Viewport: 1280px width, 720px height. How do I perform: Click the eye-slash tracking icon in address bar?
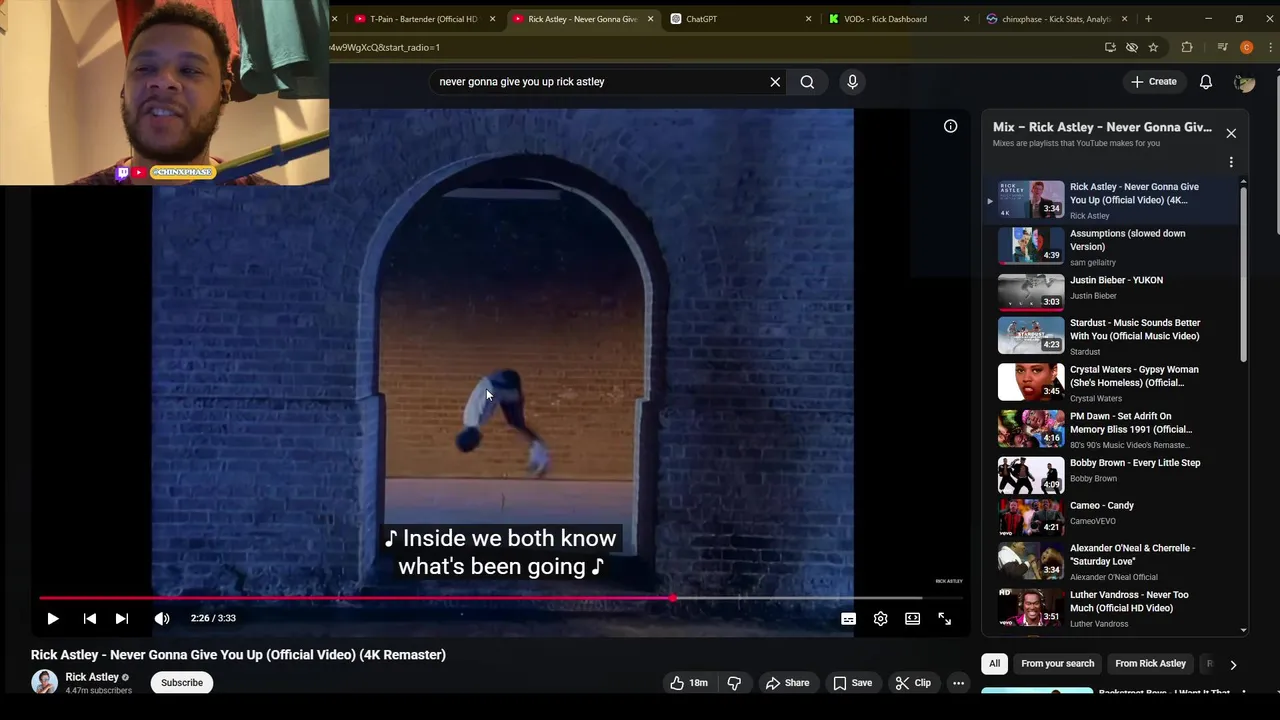pos(1132,47)
